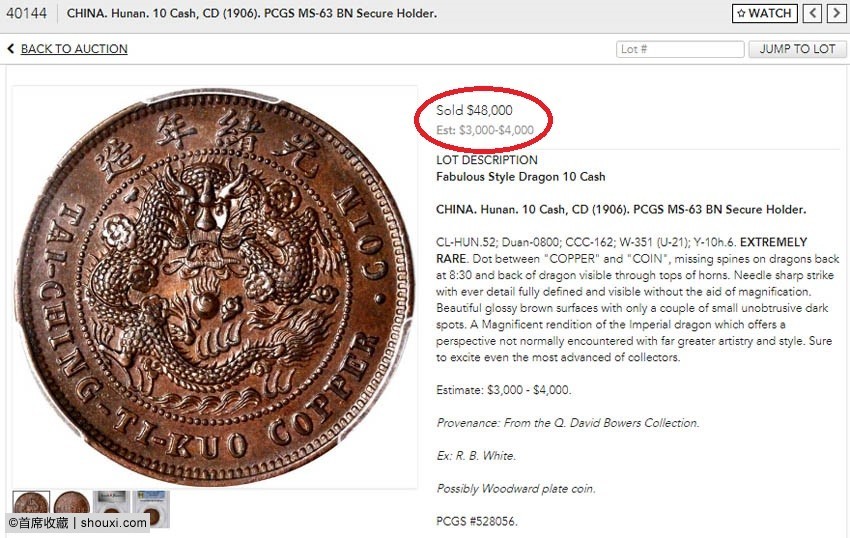The width and height of the screenshot is (850, 538).
Task: Focus the Lot # input field
Action: click(x=680, y=49)
